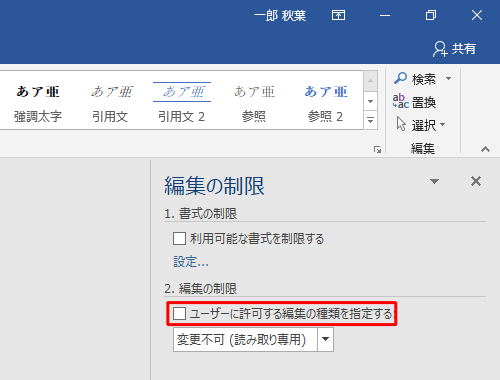Click user name 一郎 秋葉
The image size is (500, 380).
(x=280, y=15)
